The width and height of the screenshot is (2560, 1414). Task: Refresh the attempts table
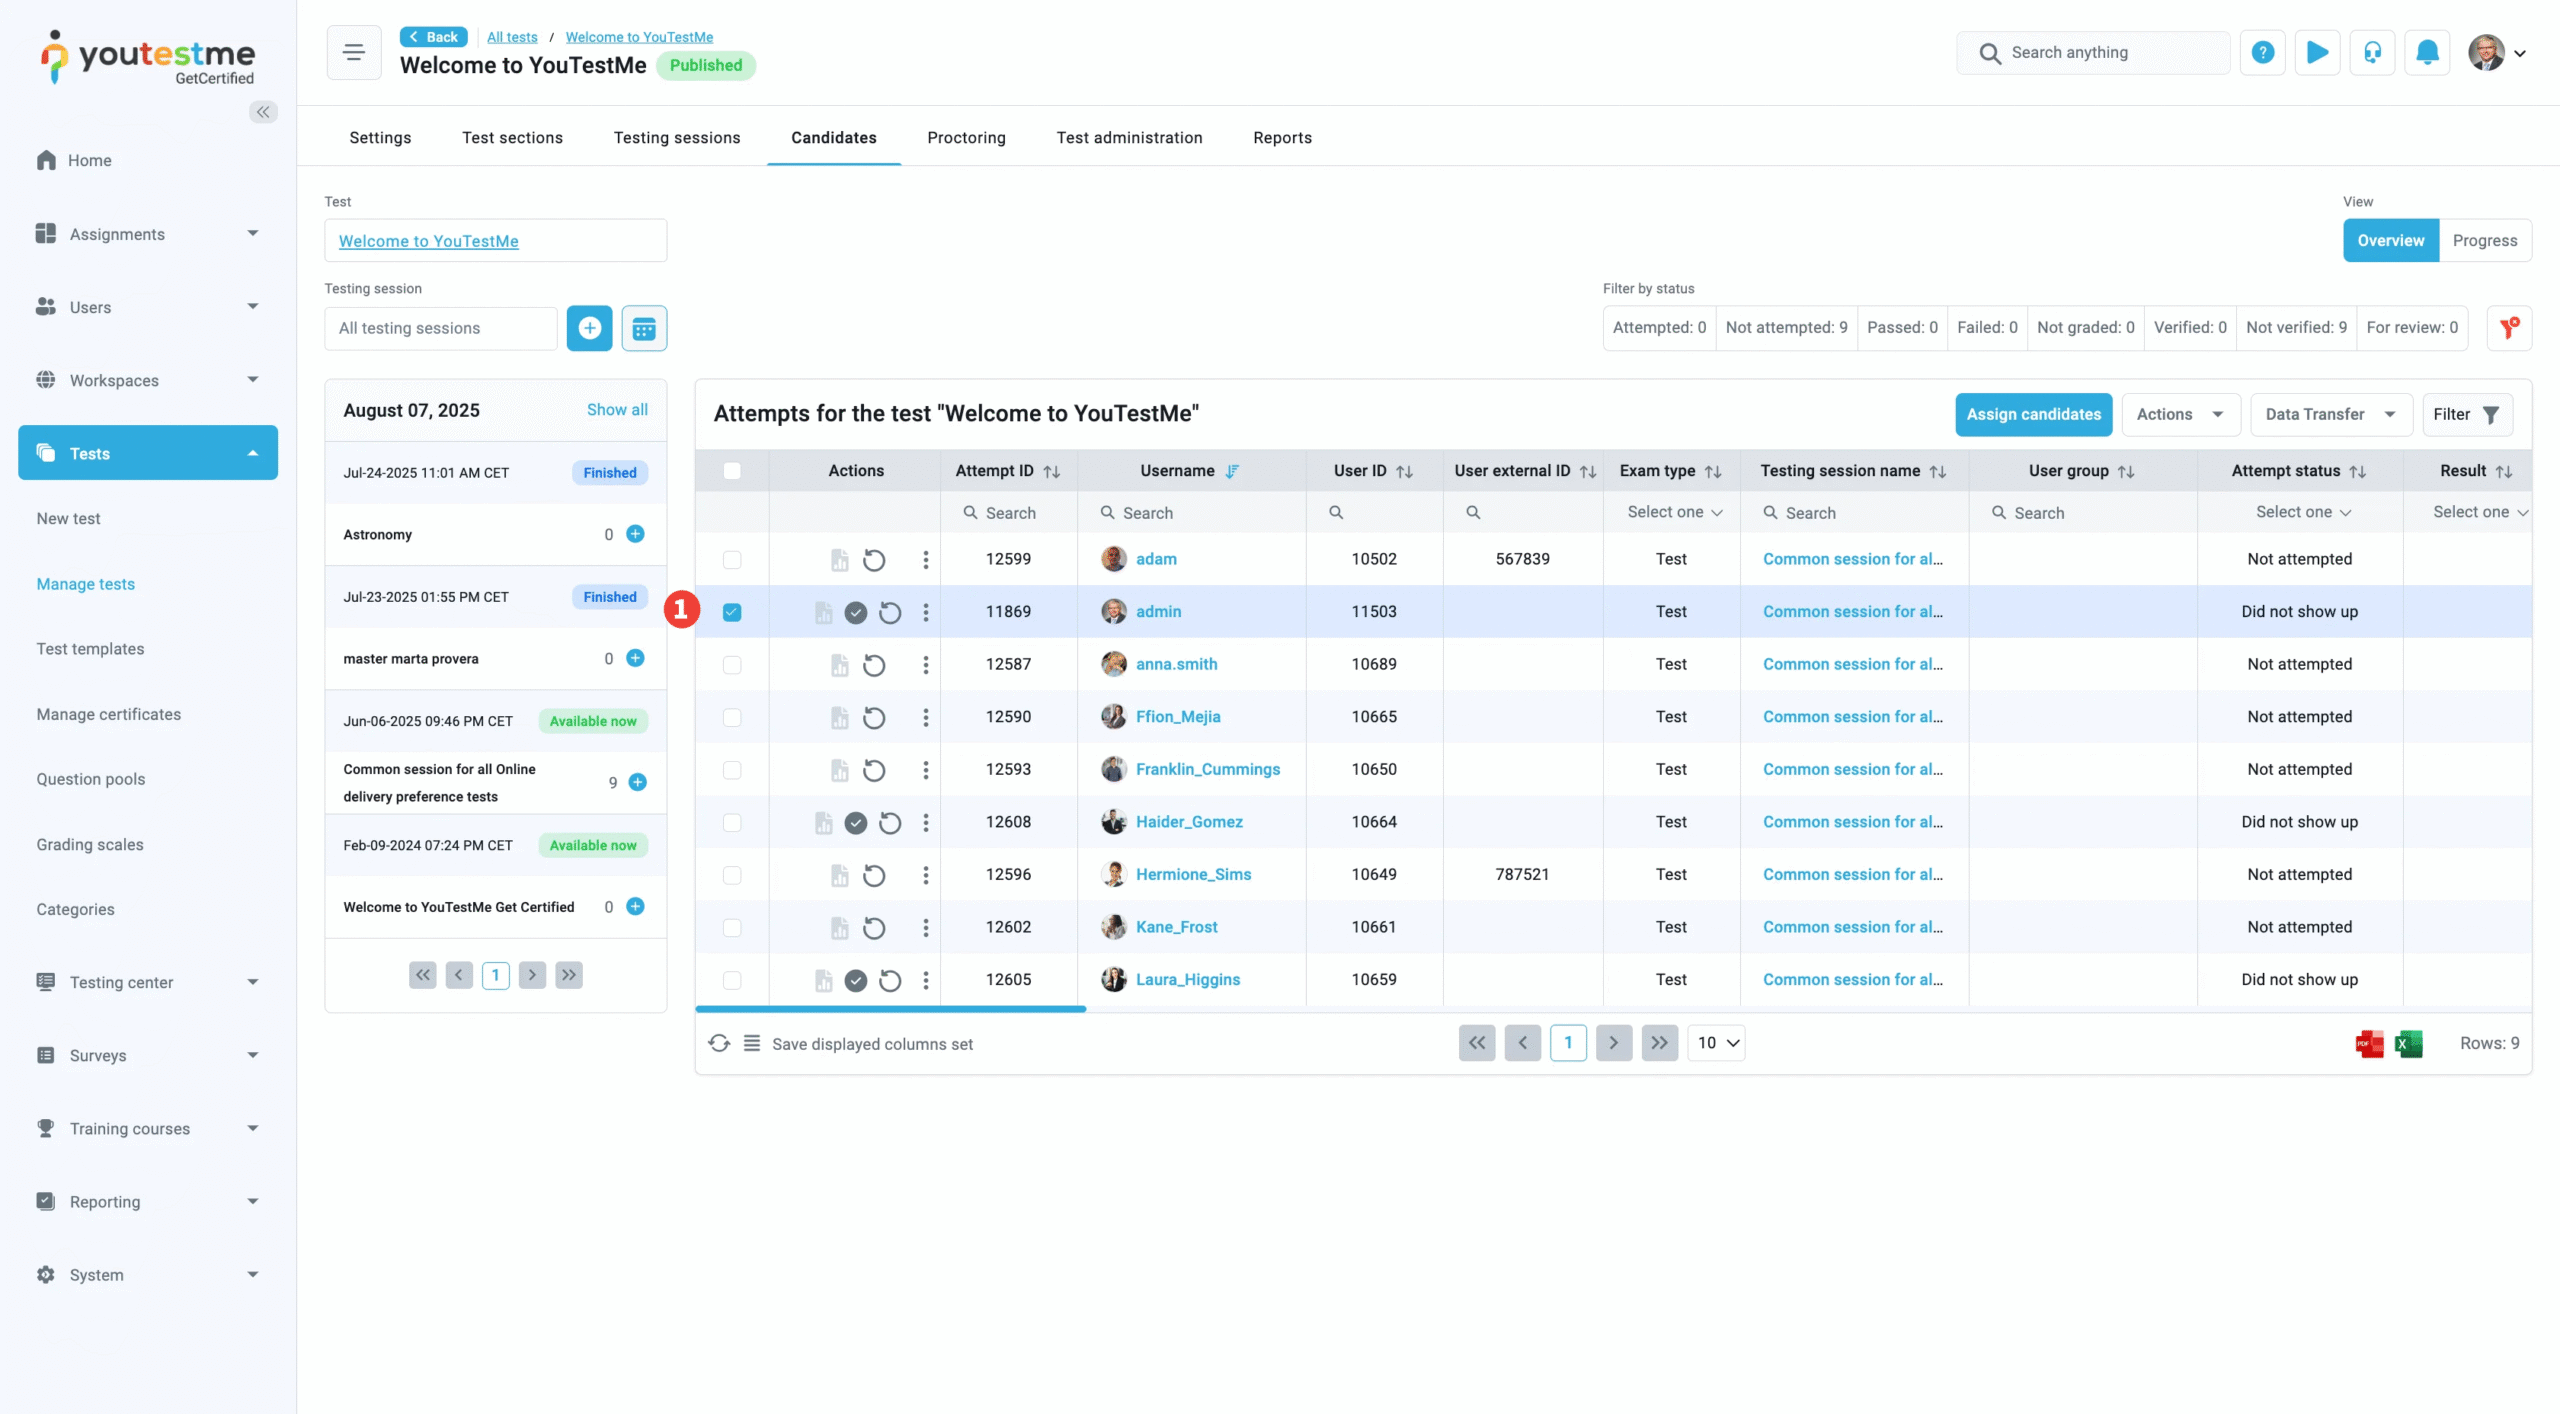[x=719, y=1043]
